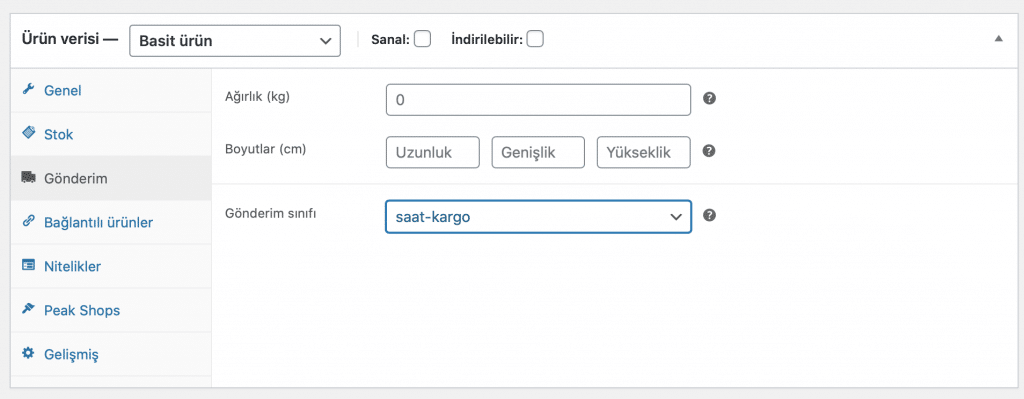Enable the İndirilebilir checkbox
Screen dimensions: 1024x399
click(536, 39)
